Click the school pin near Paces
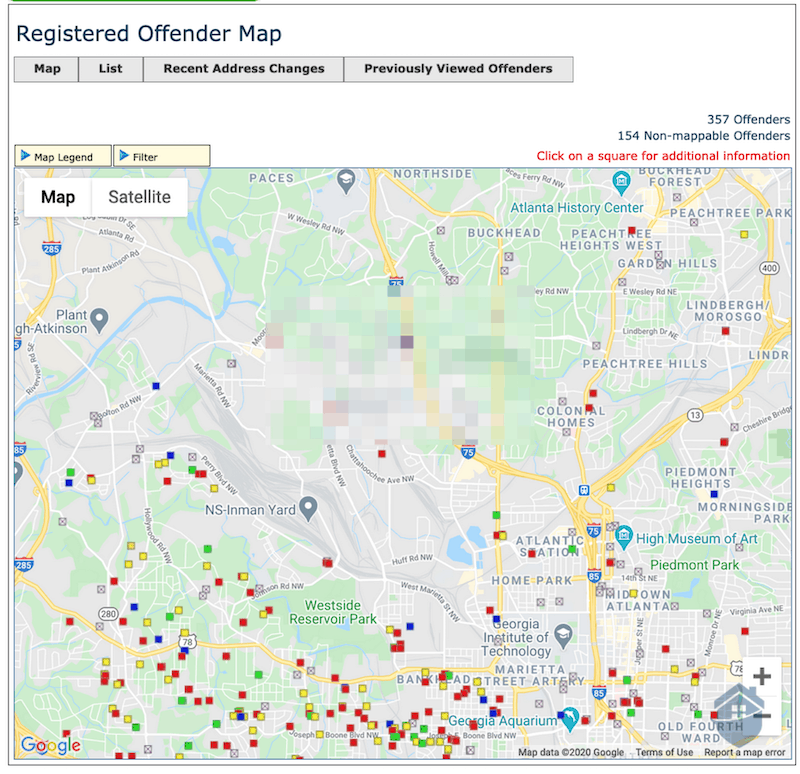This screenshot has height=774, width=800. [346, 181]
